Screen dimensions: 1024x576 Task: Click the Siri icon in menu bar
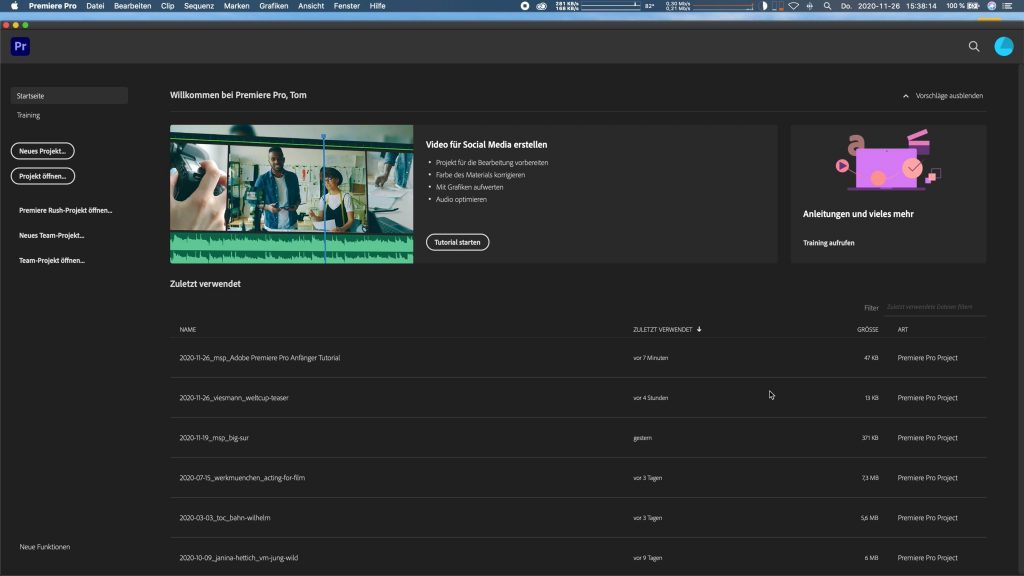pyautogui.click(x=991, y=6)
